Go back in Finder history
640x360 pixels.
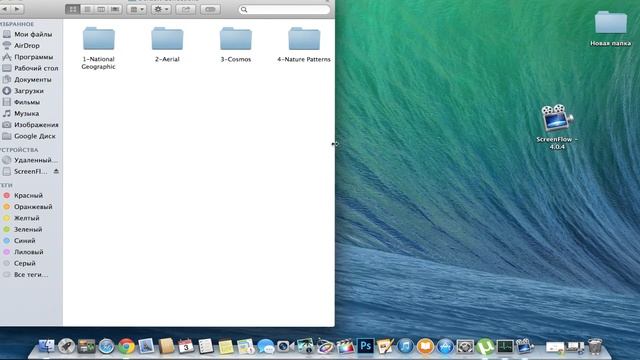click(5, 9)
